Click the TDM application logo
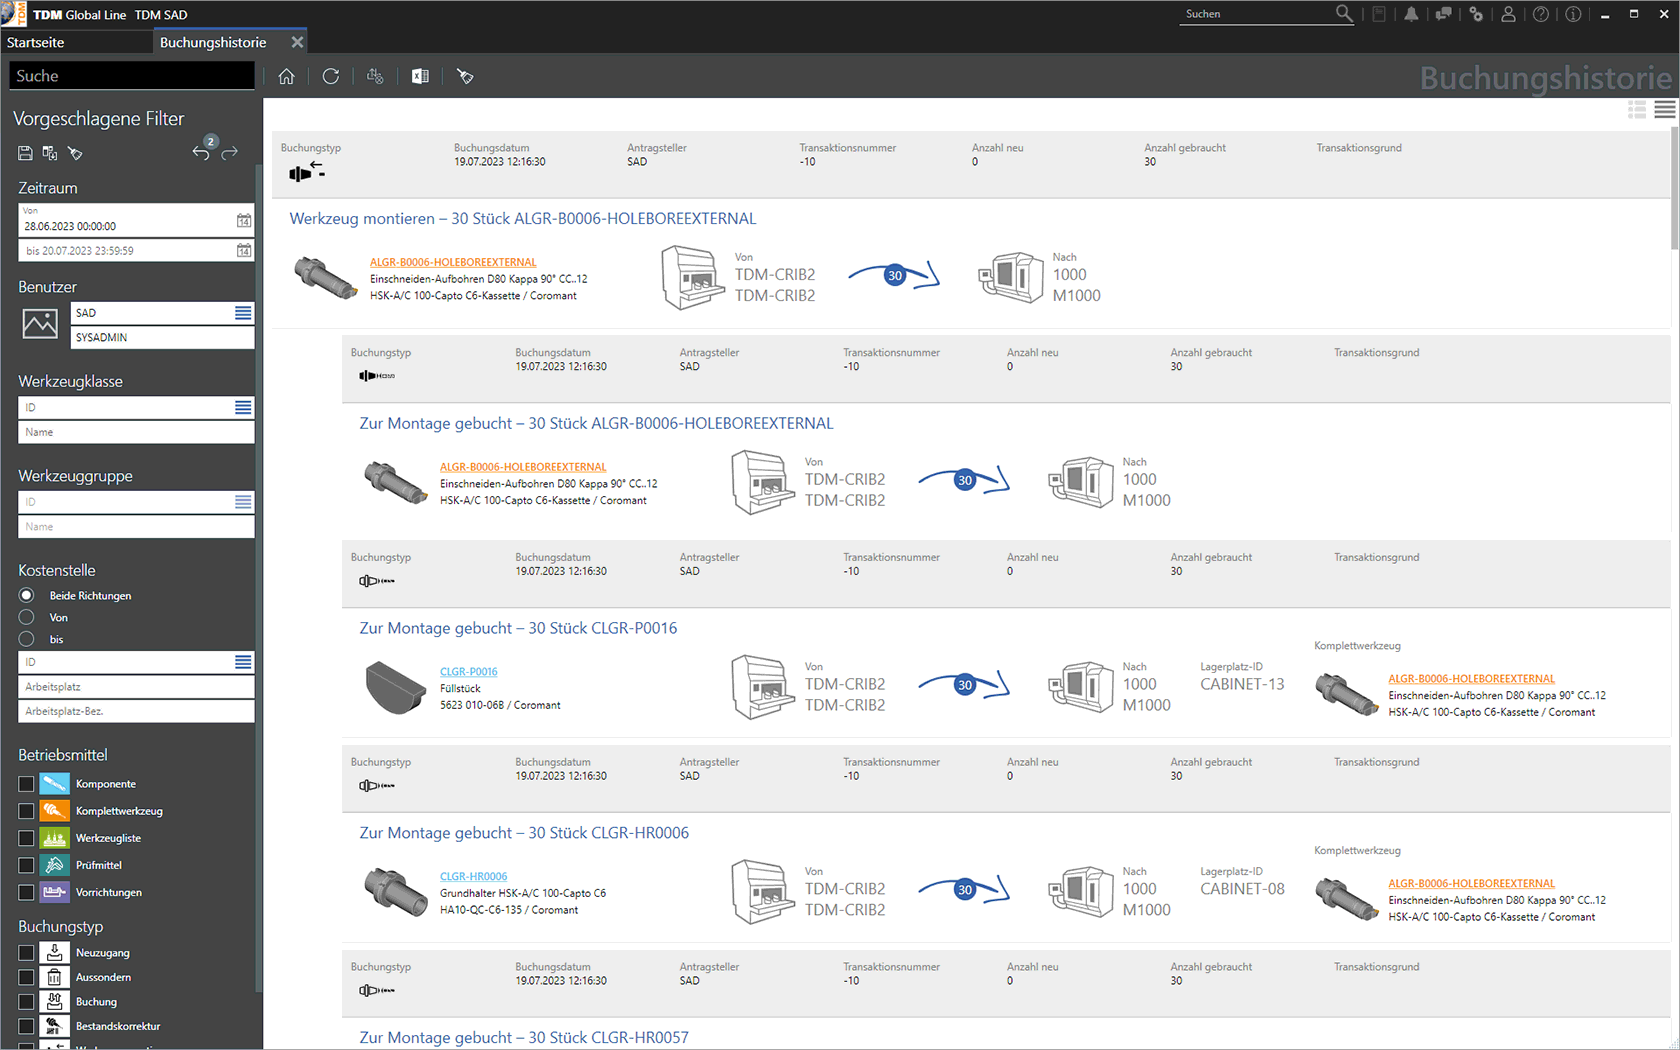This screenshot has width=1680, height=1050. 13,14
